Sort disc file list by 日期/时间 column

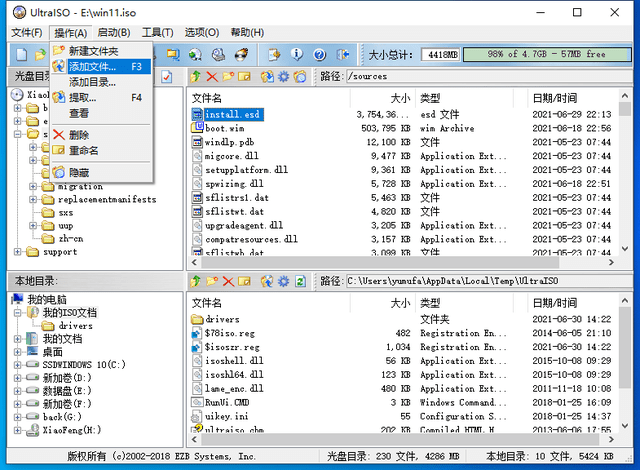click(x=571, y=98)
